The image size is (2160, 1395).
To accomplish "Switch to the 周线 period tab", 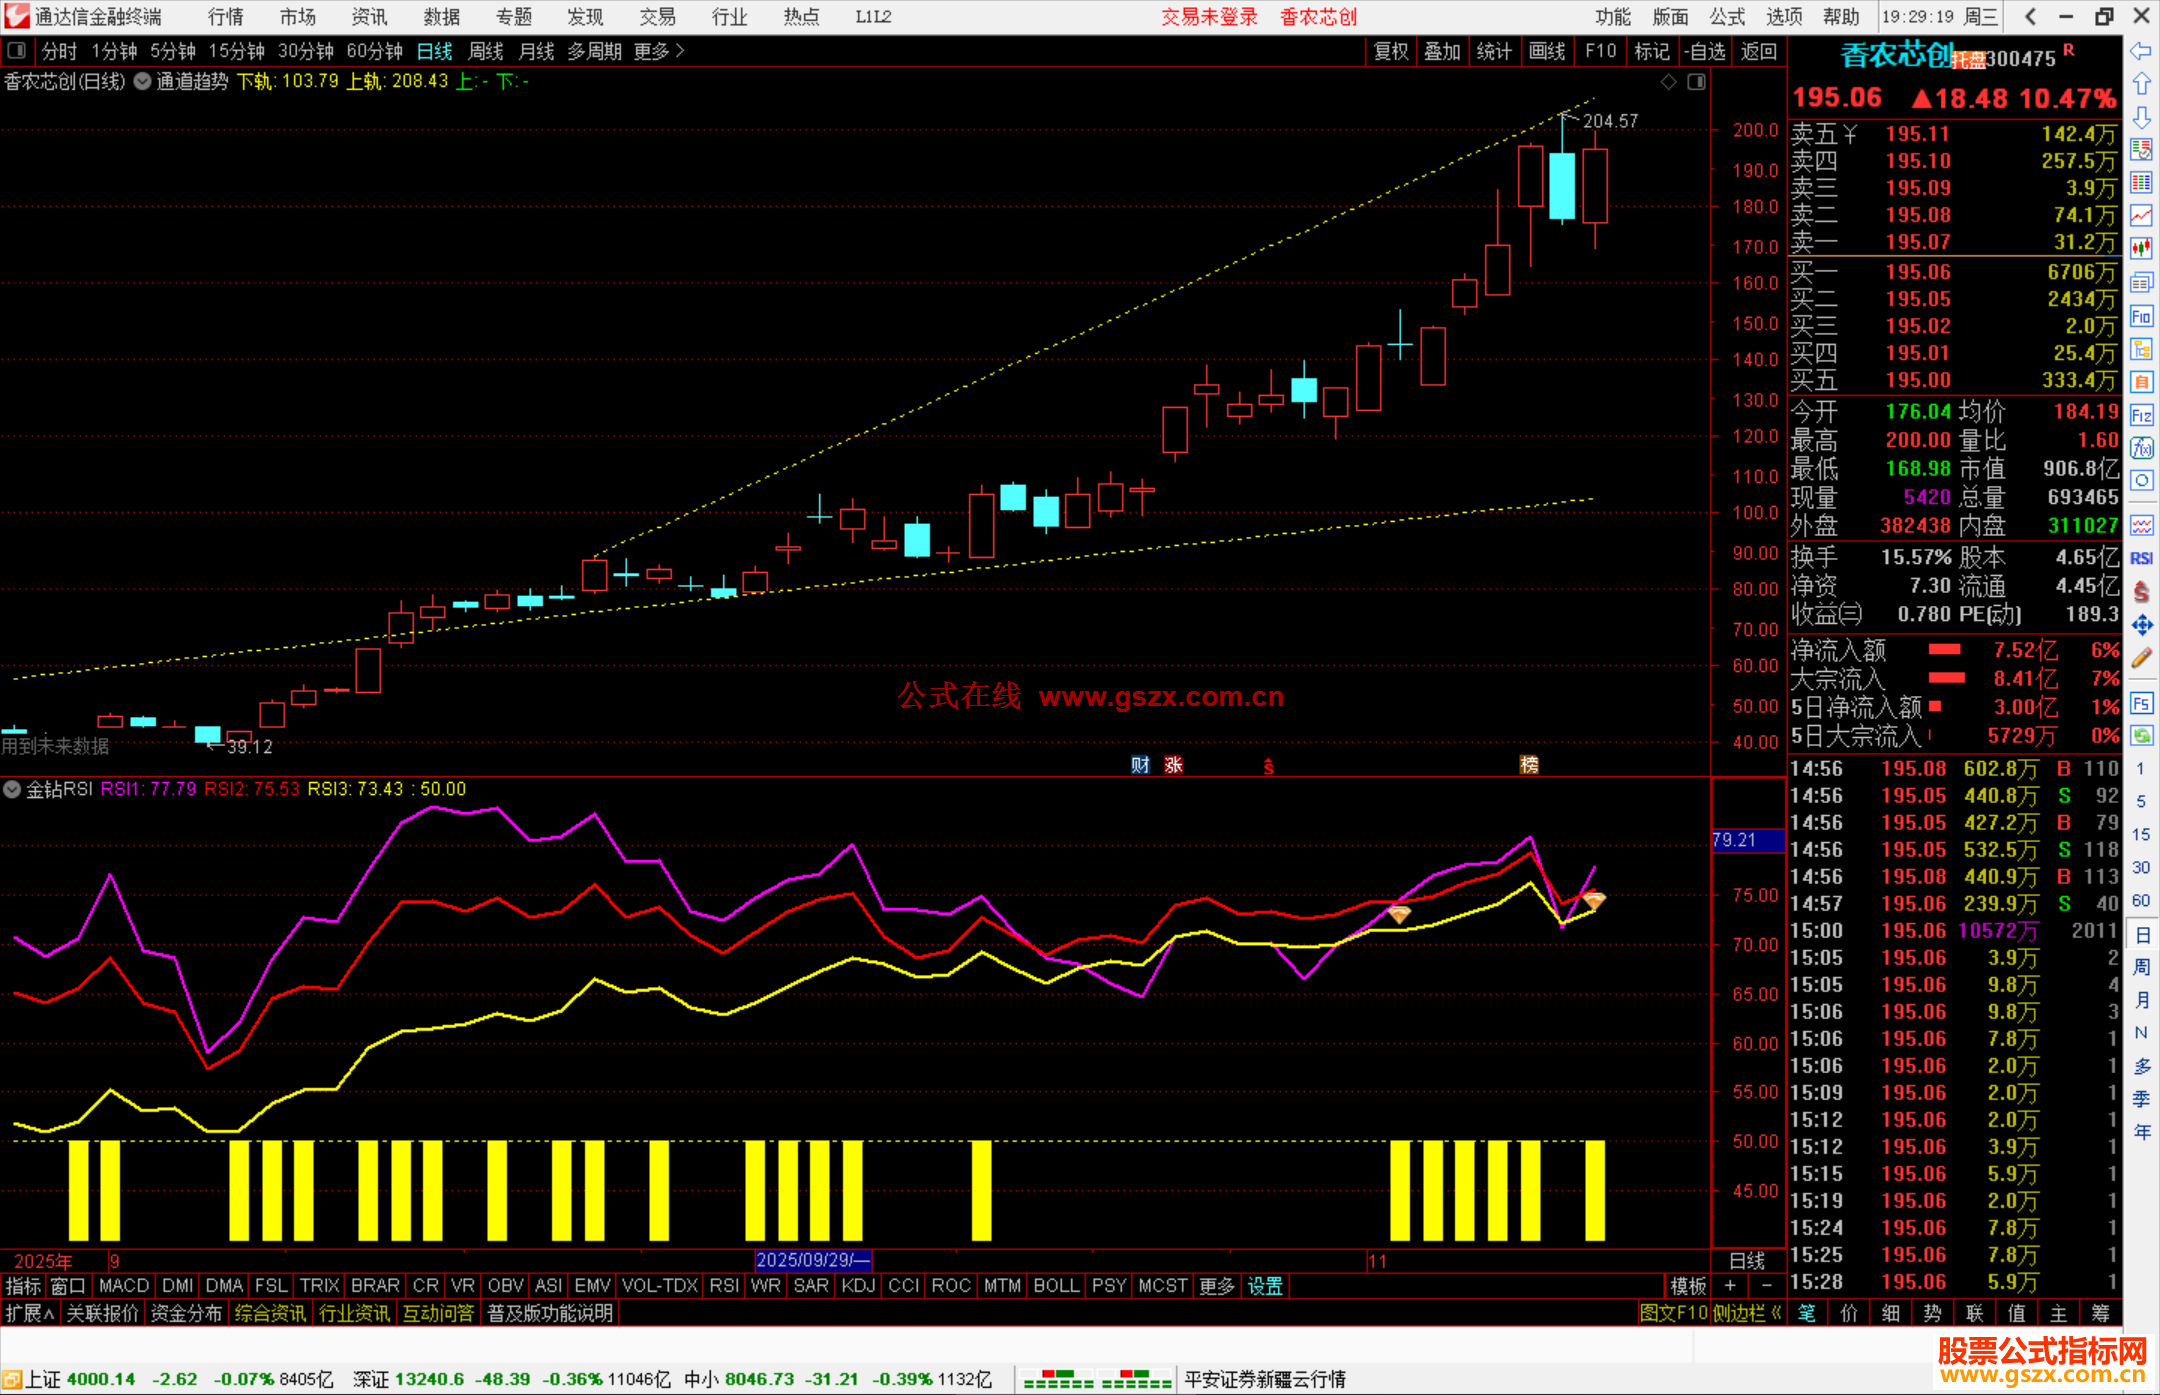I will (x=486, y=51).
